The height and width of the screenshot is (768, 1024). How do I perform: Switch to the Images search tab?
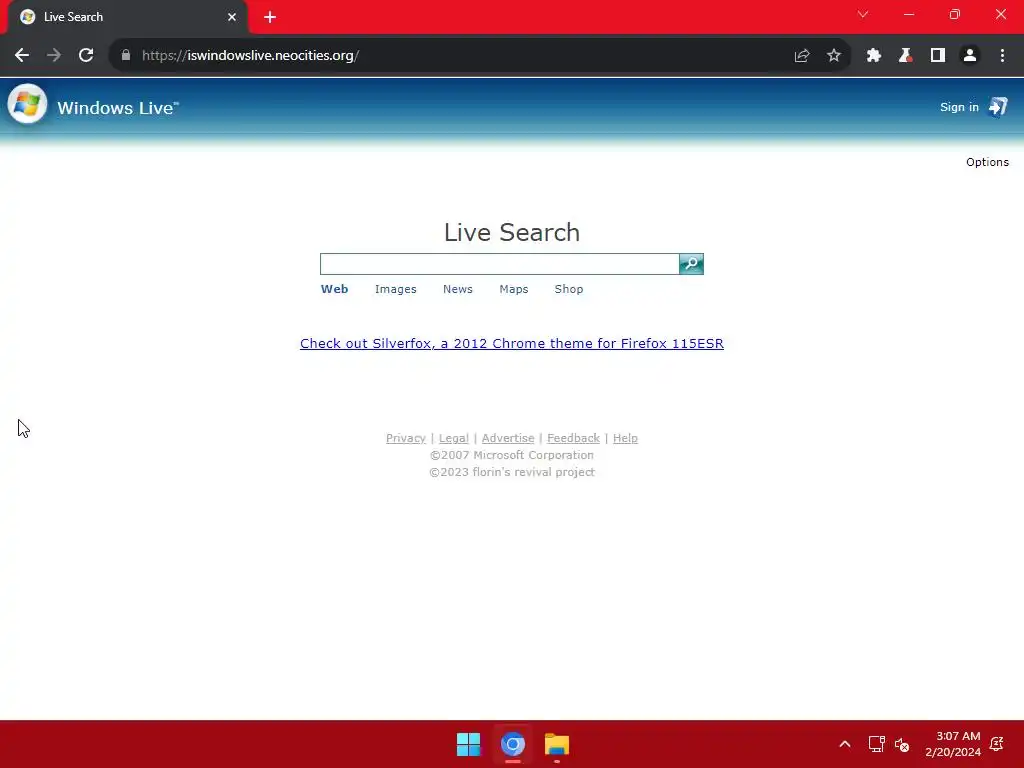coord(396,289)
